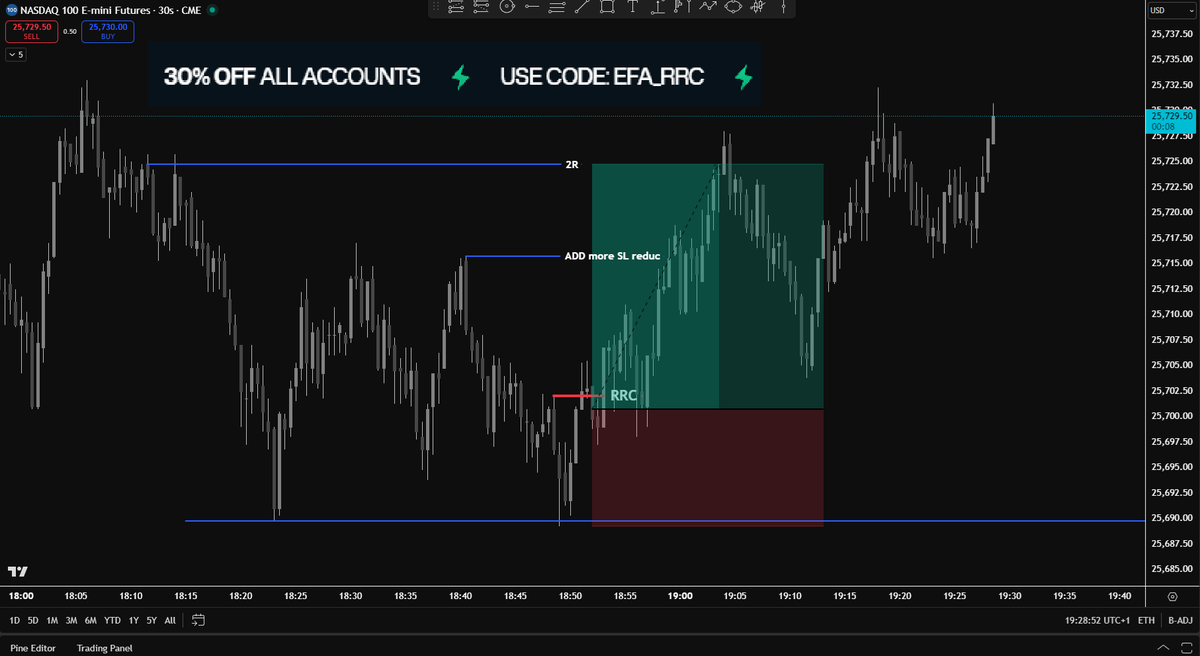Click the 19:00 time axis label
Image resolution: width=1200 pixels, height=656 pixels.
tap(680, 596)
